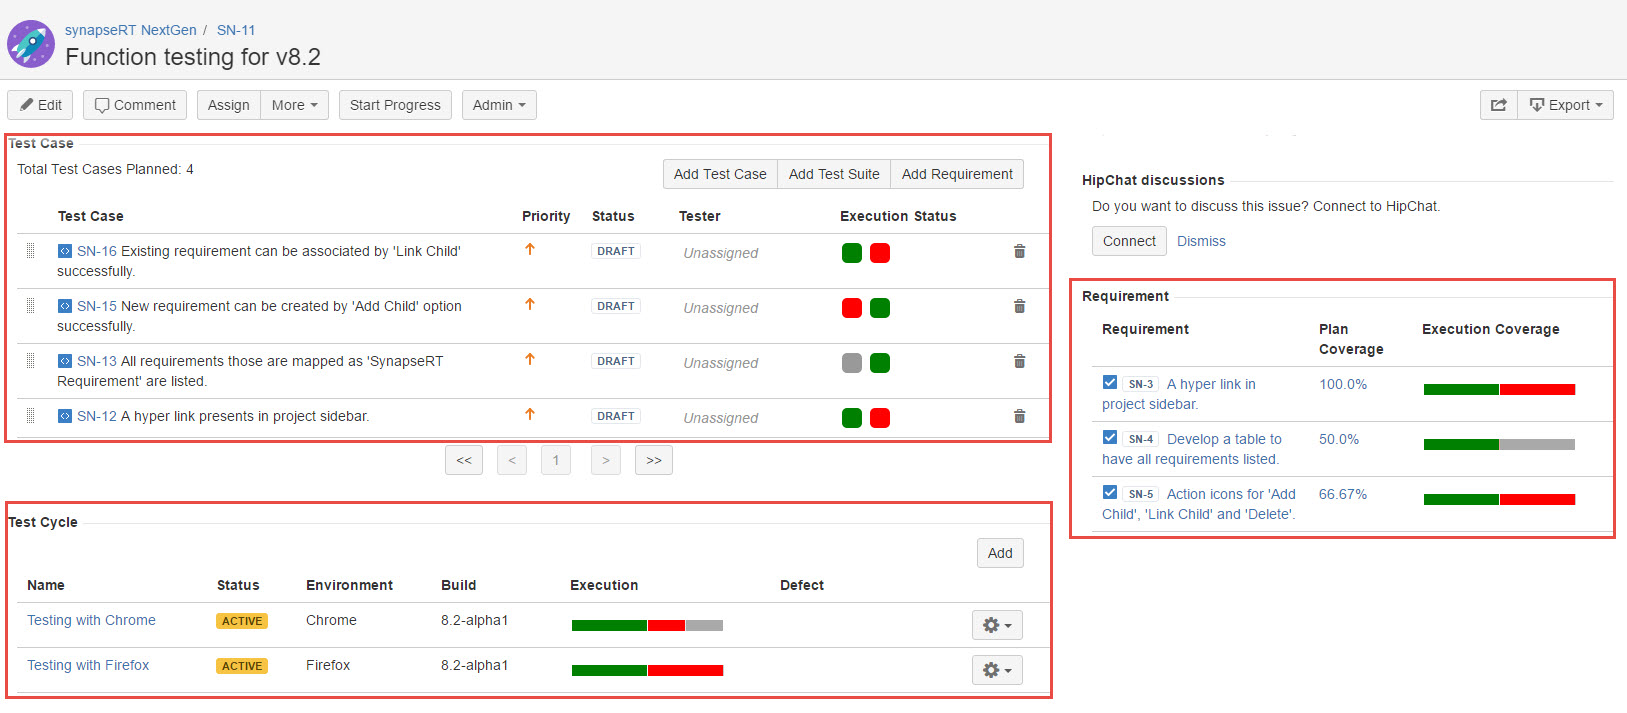Uncheck the SN-5 requirement checkbox
Viewport: 1627px width, 713px height.
click(1110, 492)
